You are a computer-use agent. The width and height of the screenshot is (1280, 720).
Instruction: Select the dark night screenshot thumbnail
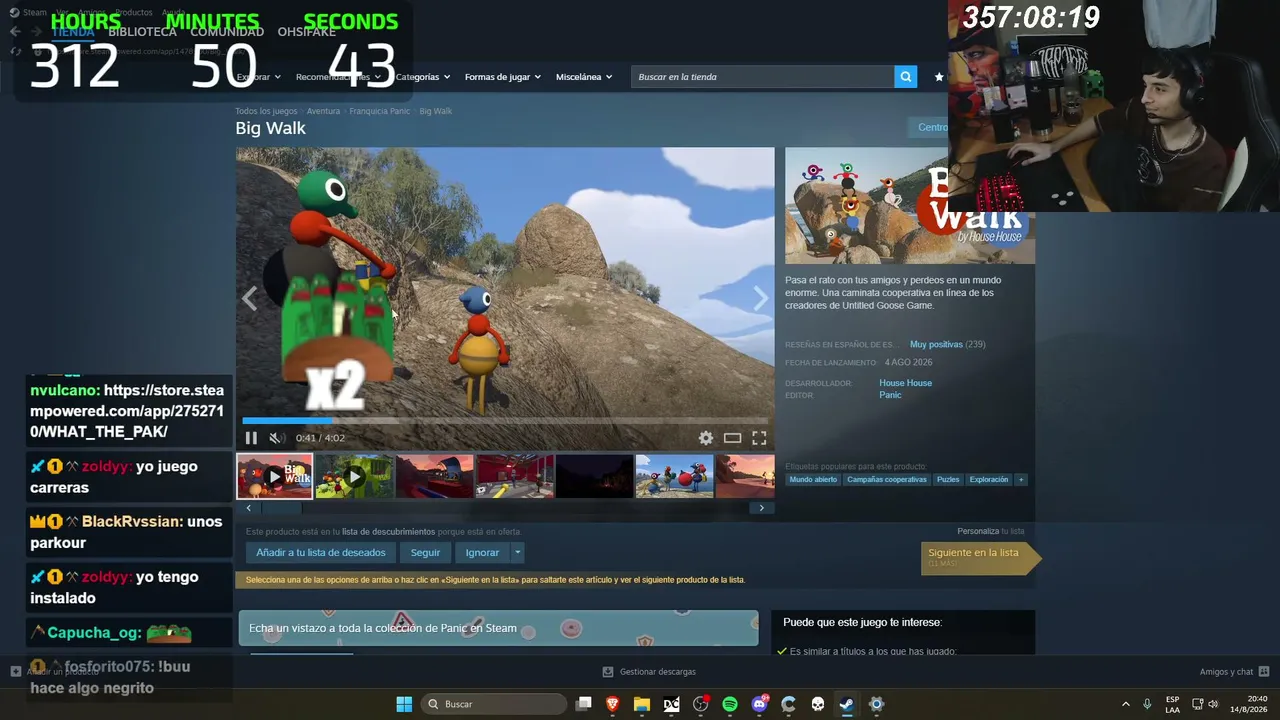pyautogui.click(x=594, y=476)
